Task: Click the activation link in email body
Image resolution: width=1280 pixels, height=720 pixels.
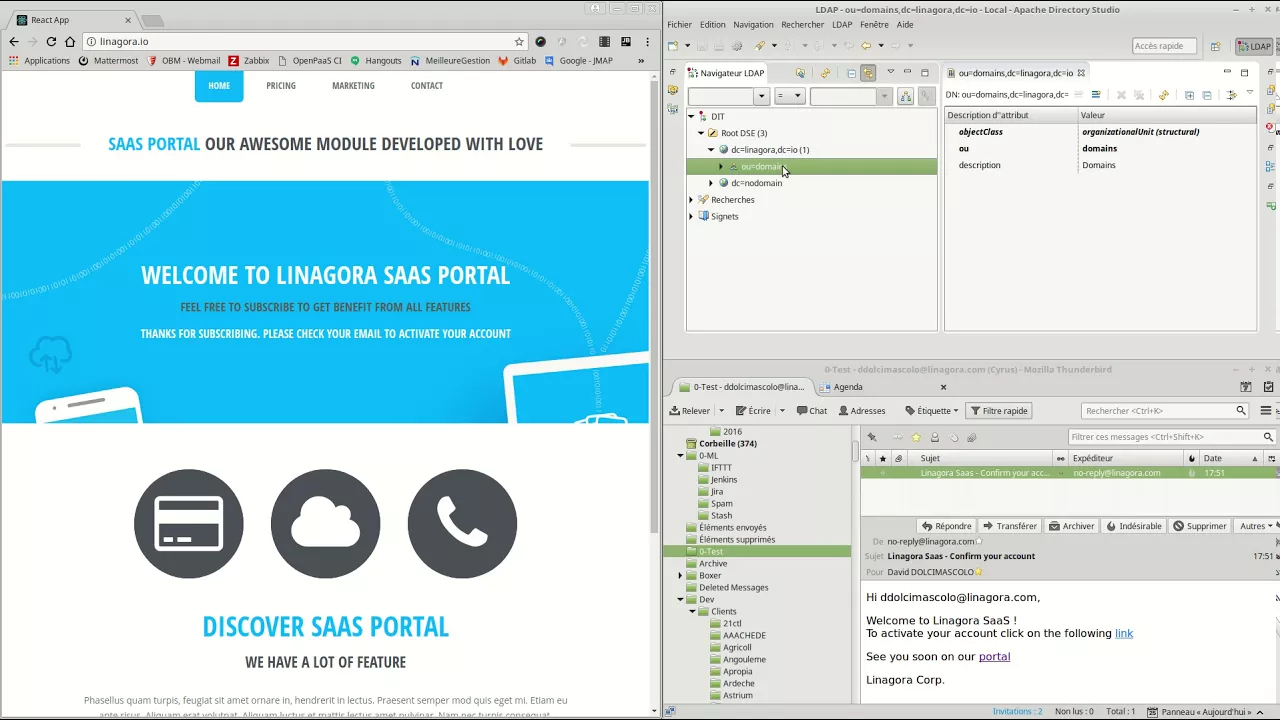Action: tap(1124, 633)
